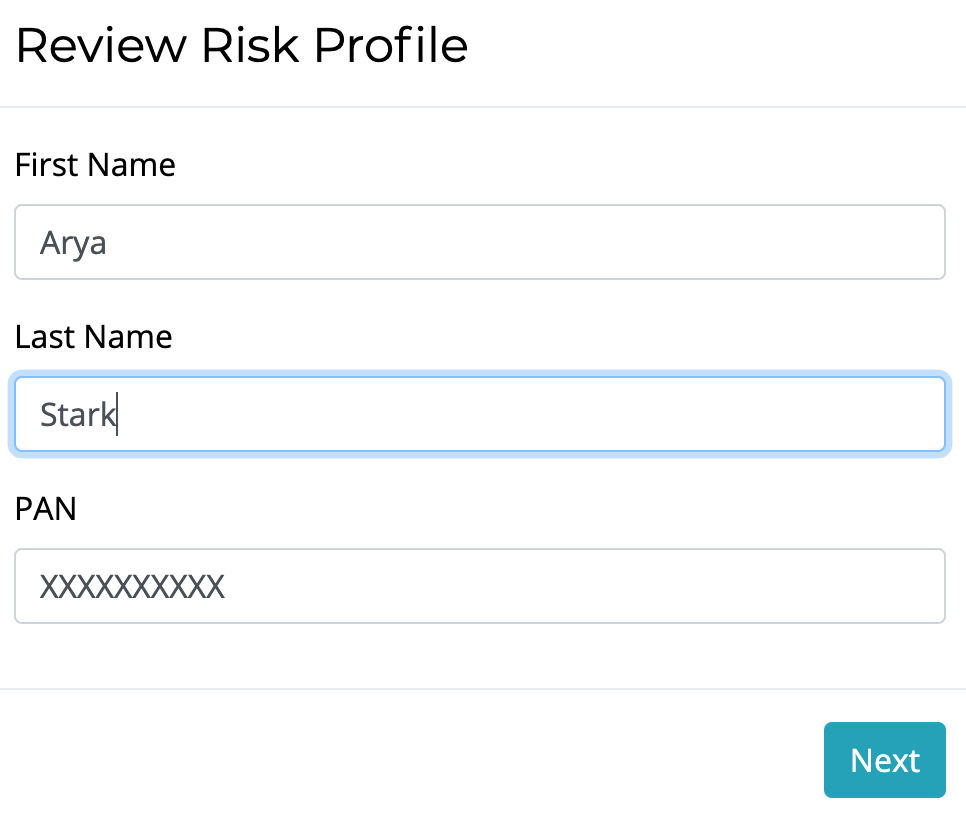
Task: Click into the PAN input field
Action: [x=480, y=586]
